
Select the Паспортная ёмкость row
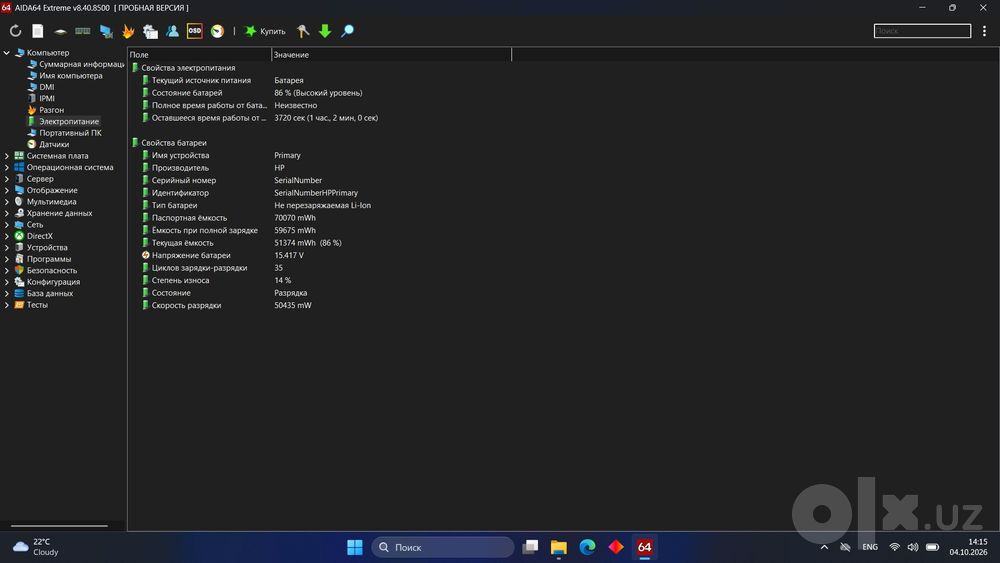tap(319, 218)
